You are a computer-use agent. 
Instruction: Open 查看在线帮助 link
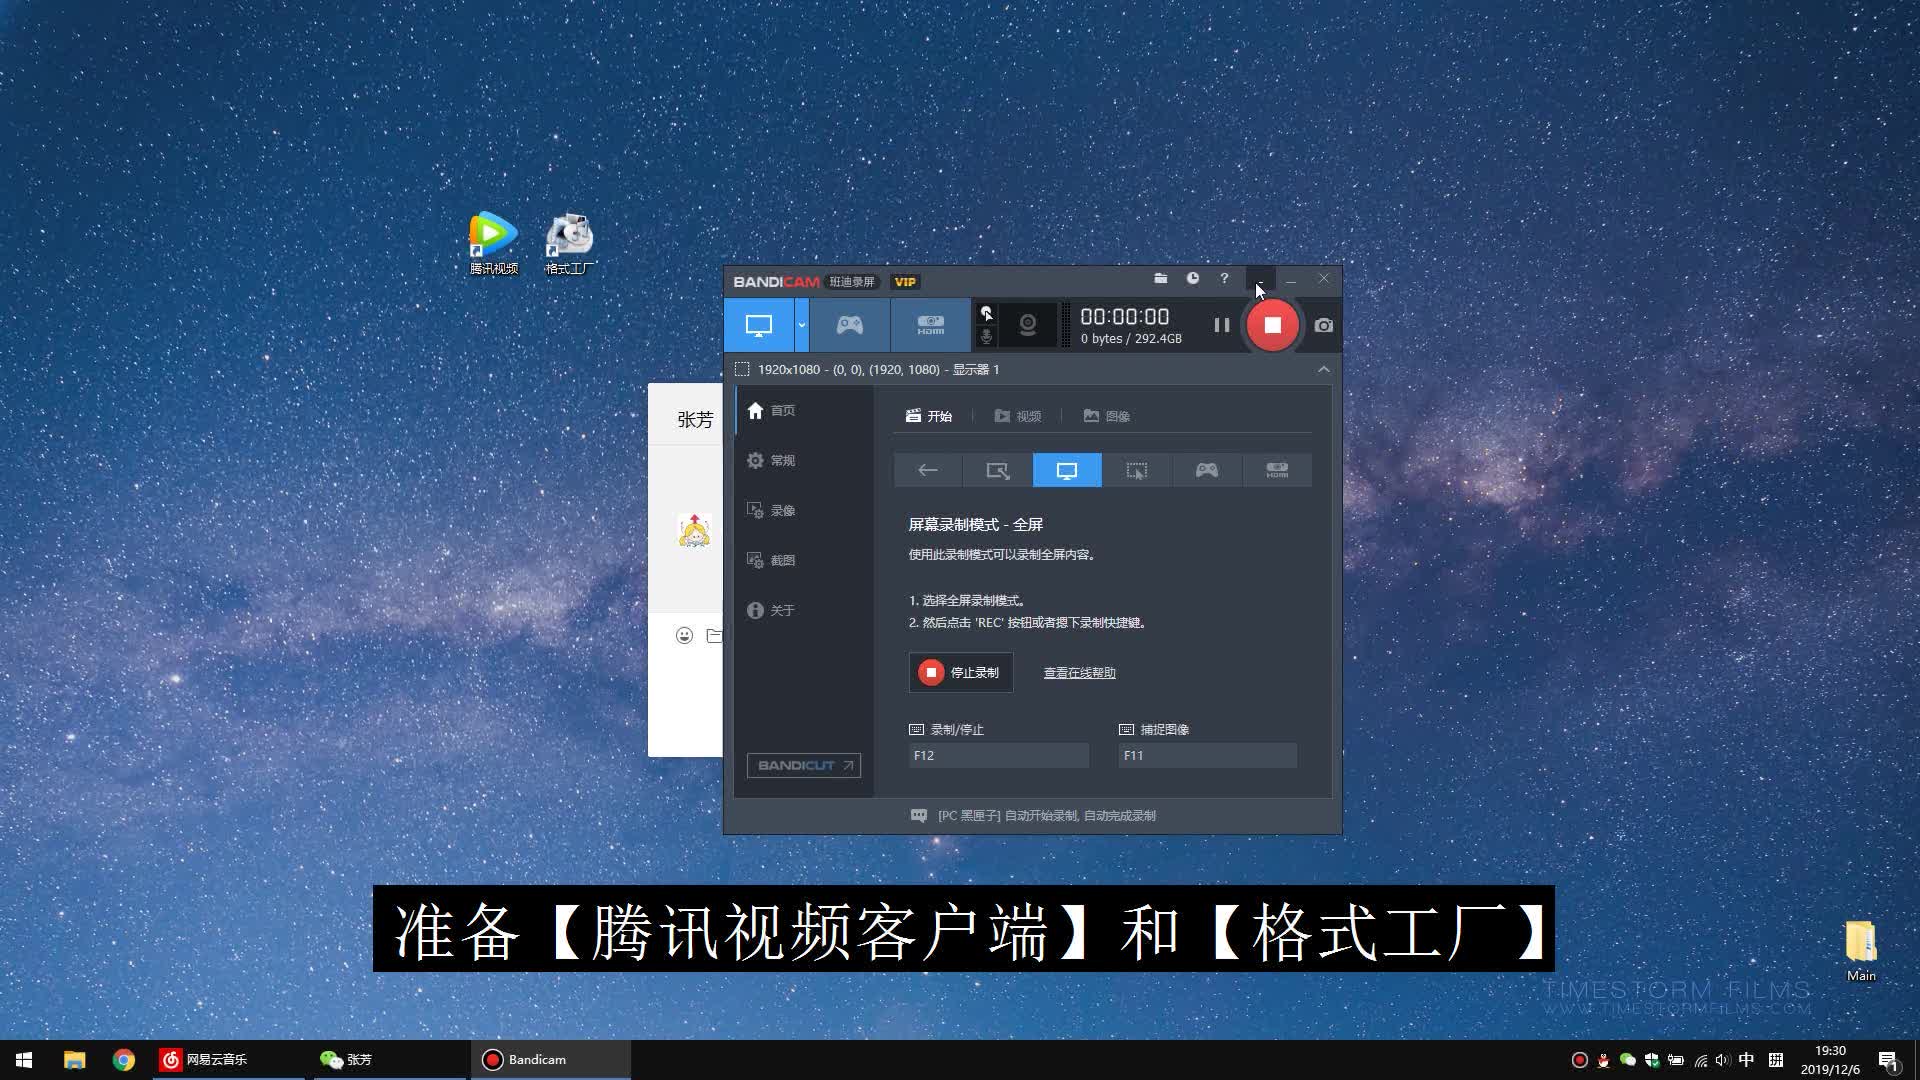[x=1080, y=673]
